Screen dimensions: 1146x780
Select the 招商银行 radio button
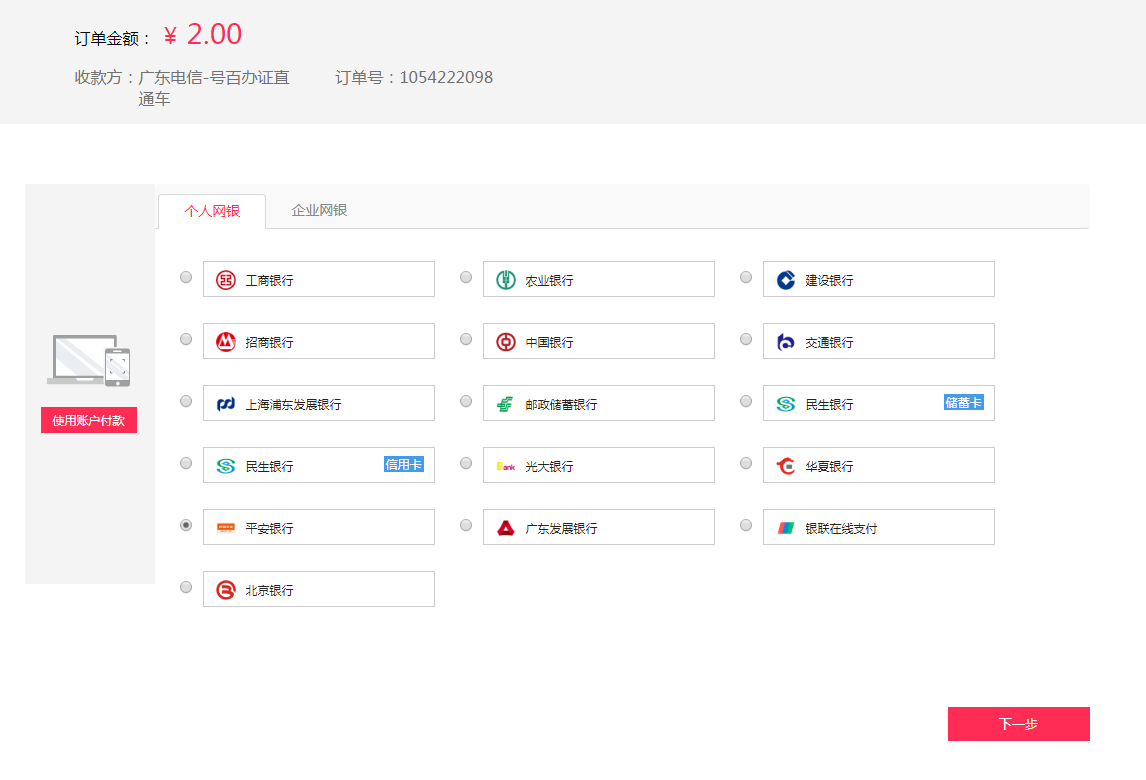point(186,339)
